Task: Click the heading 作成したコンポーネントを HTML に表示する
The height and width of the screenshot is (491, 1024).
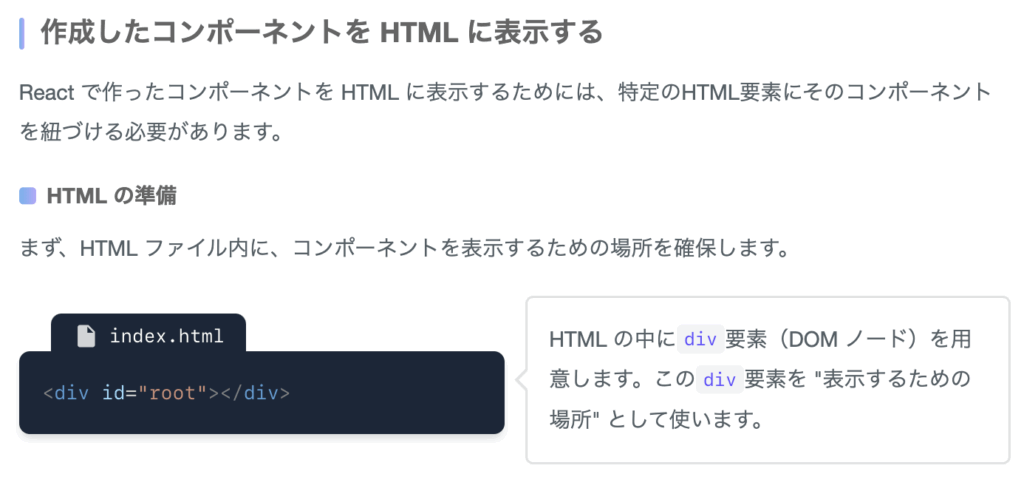Action: 321,33
